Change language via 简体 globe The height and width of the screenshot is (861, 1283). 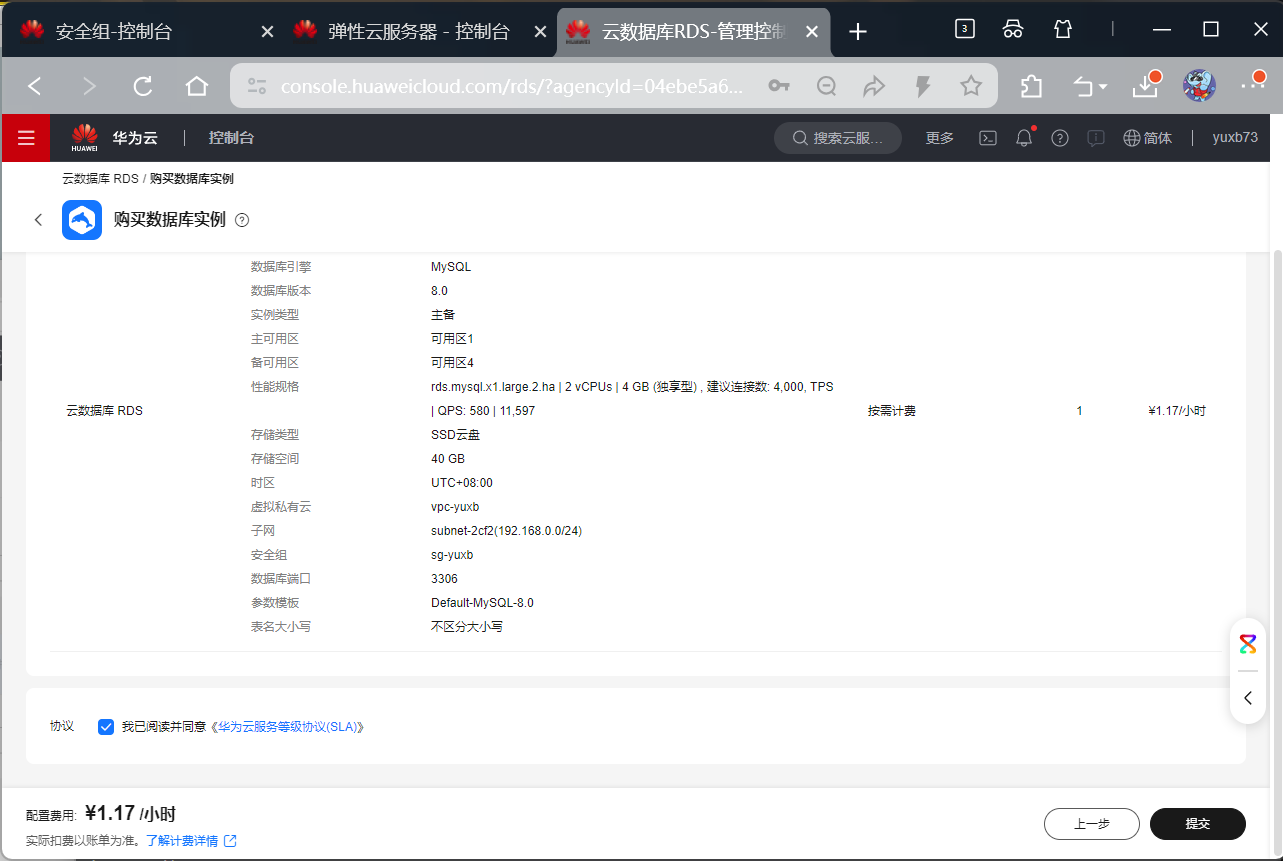click(1148, 138)
